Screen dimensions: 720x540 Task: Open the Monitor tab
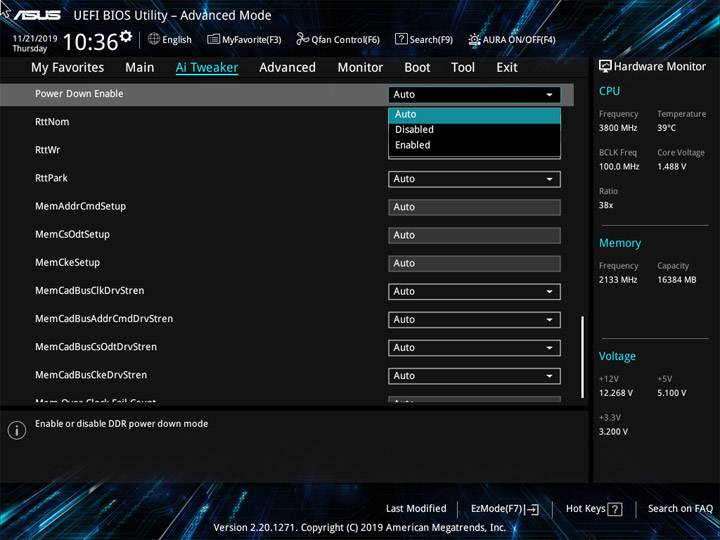click(360, 68)
